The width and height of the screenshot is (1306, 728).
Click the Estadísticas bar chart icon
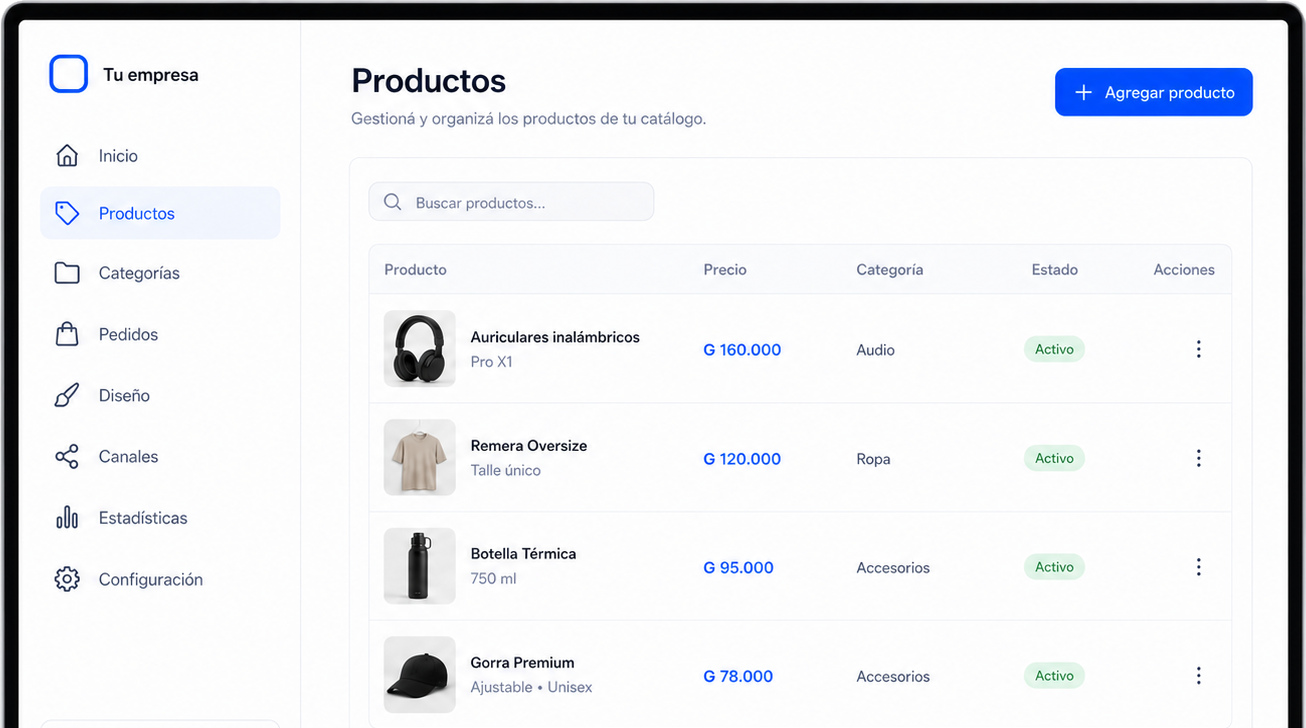67,517
